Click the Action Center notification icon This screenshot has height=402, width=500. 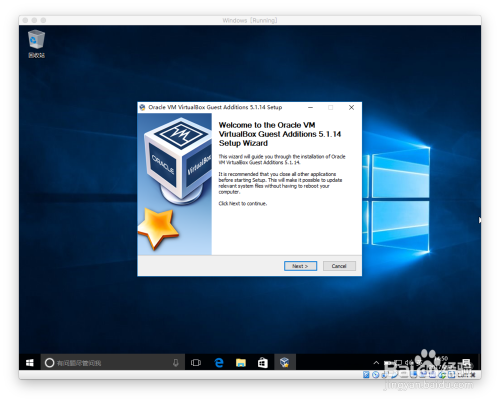467,363
